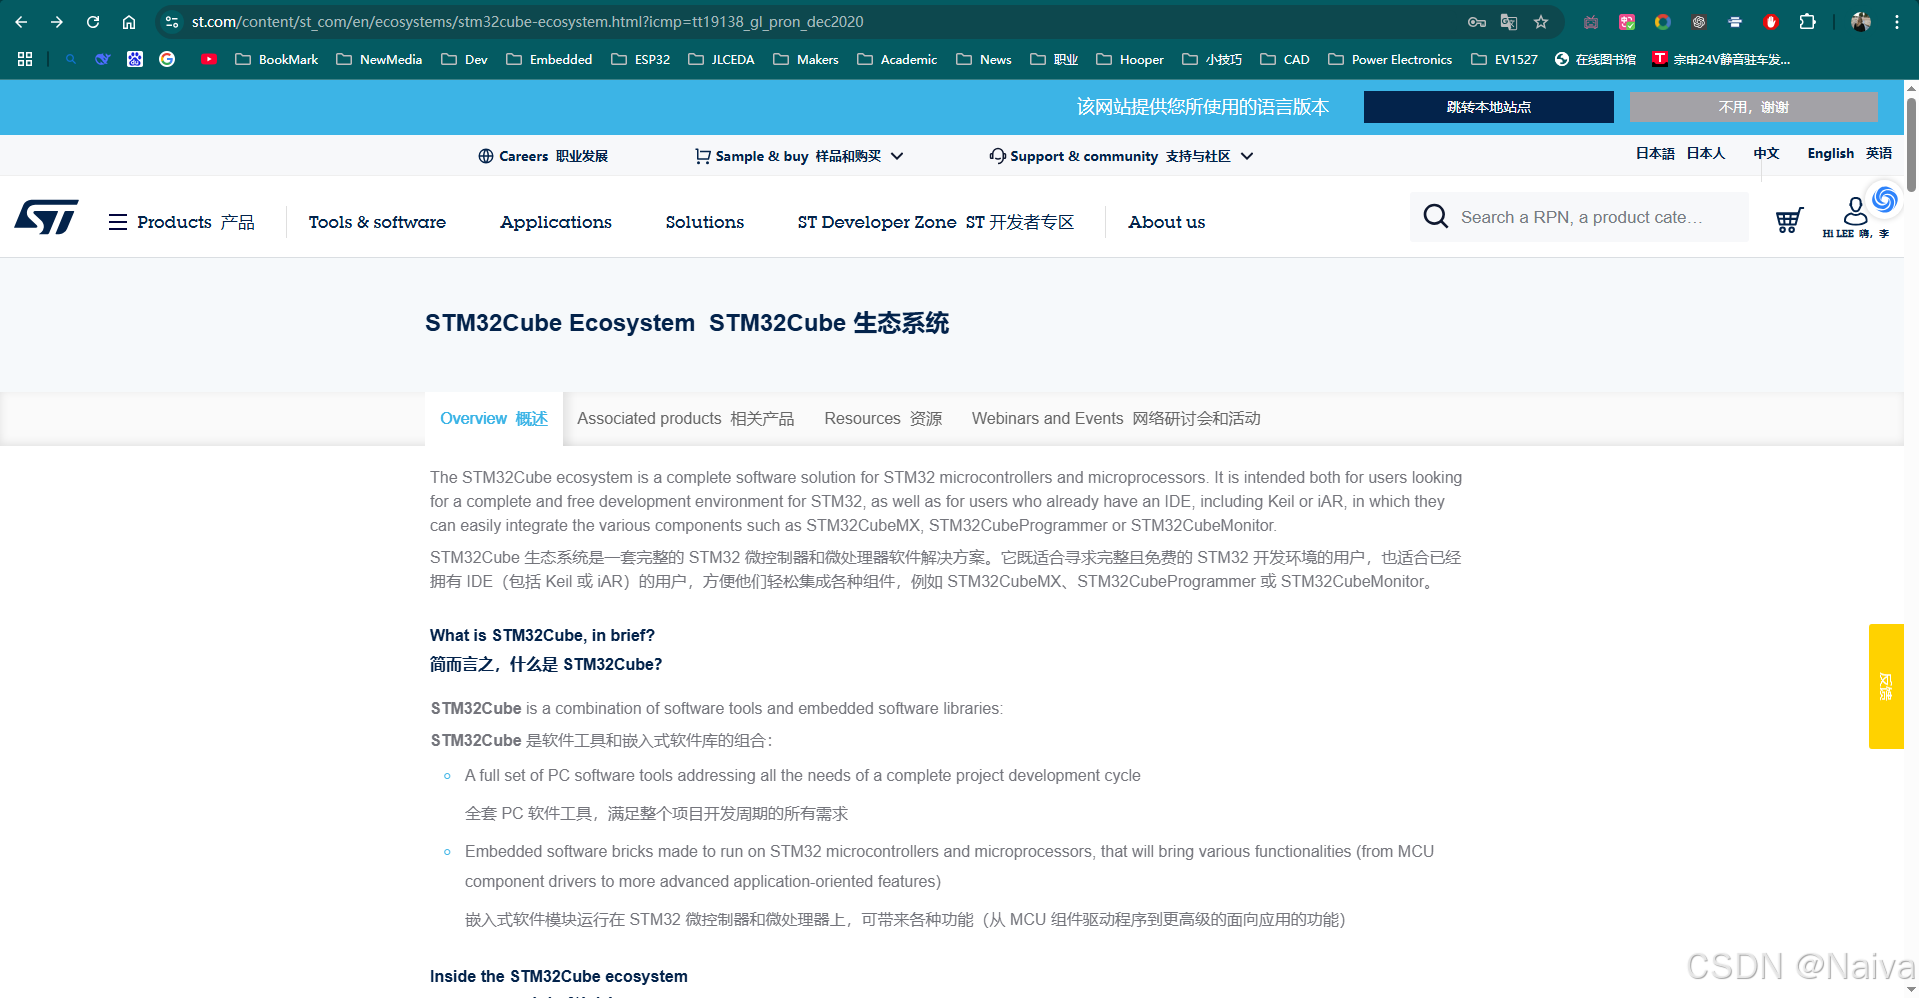Open the Chrome three-dot menu
Screen dimensions: 1919x998
tap(1897, 22)
